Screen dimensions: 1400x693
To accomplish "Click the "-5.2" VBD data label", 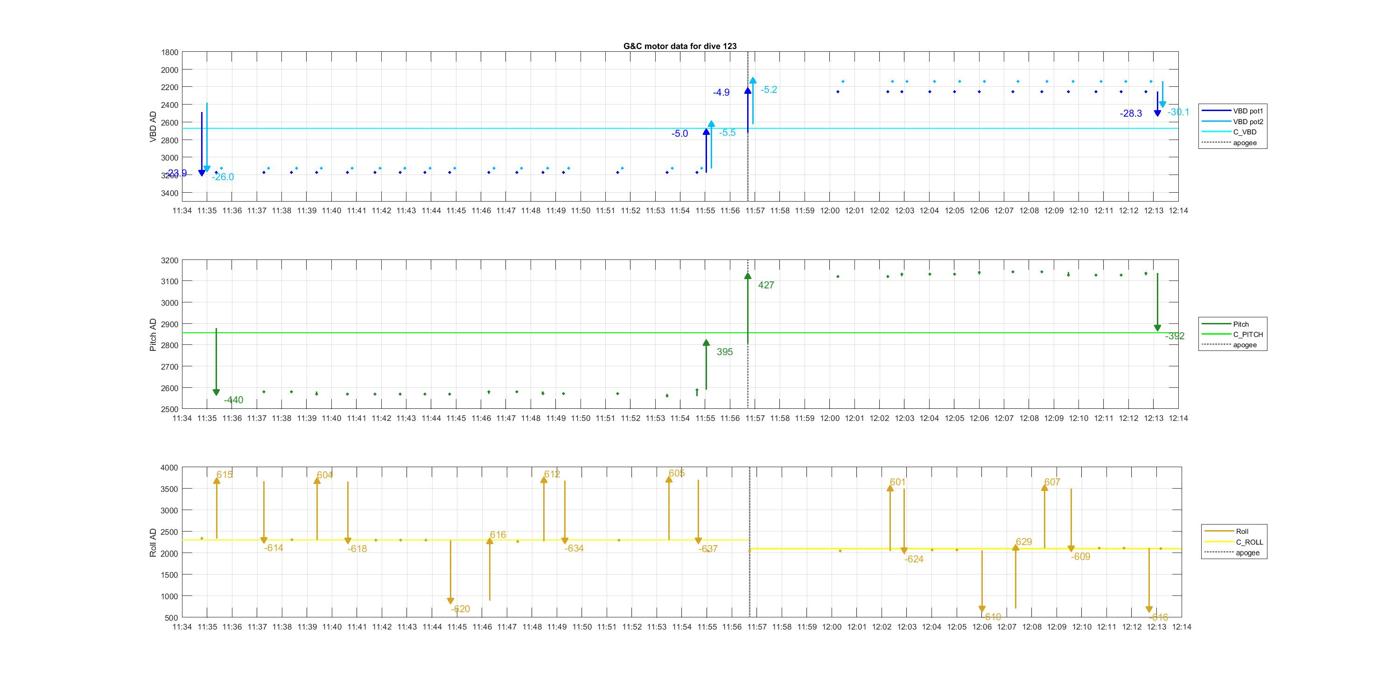I will (x=769, y=90).
